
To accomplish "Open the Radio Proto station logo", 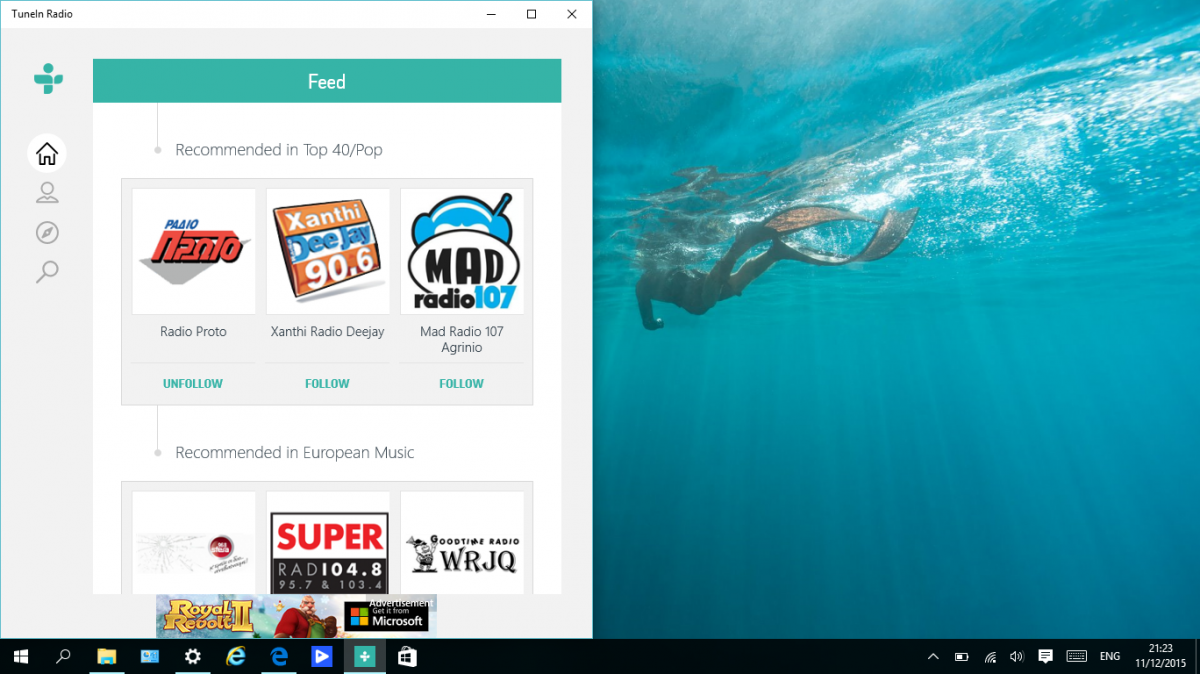I will click(194, 252).
